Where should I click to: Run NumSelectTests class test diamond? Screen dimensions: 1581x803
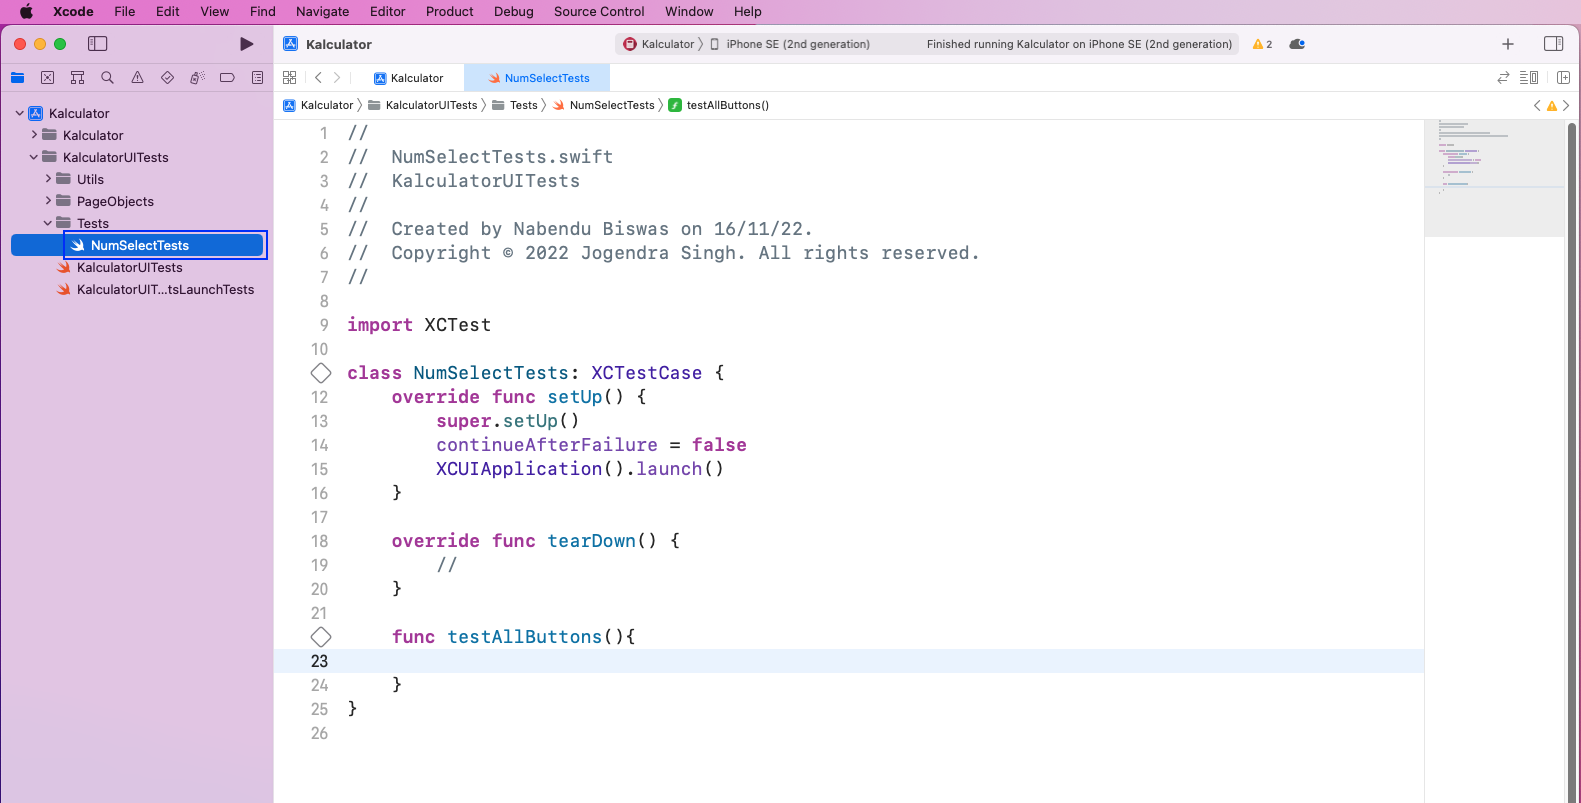(x=321, y=373)
